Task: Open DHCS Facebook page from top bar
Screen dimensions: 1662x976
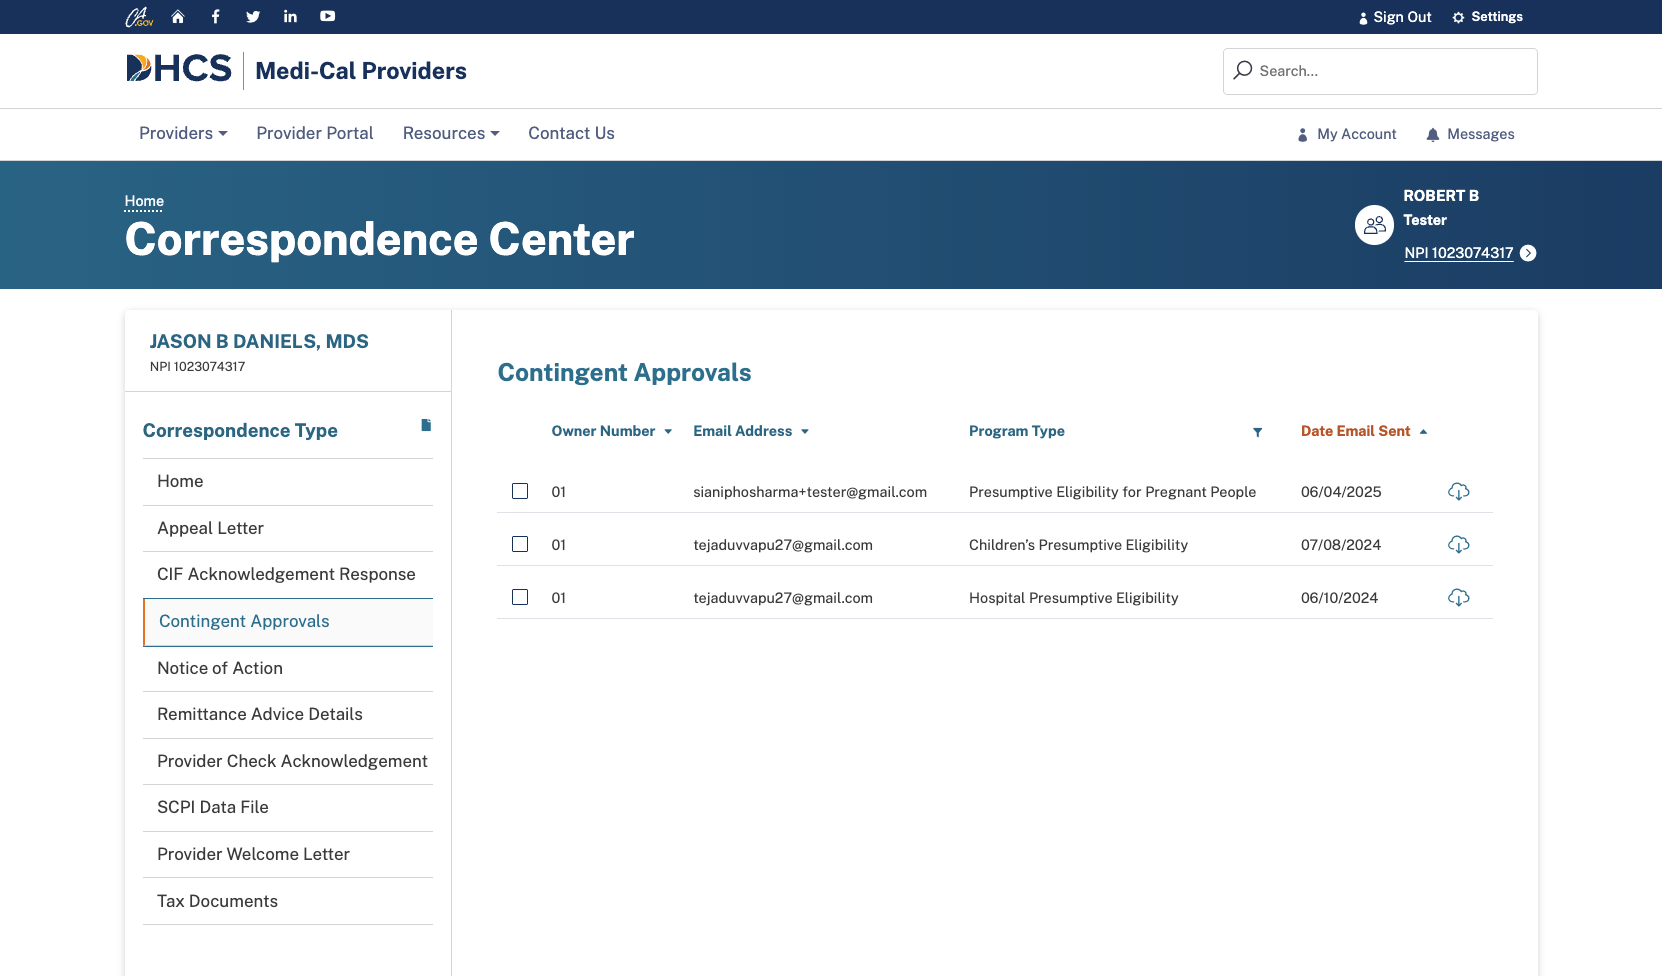Action: (x=215, y=16)
